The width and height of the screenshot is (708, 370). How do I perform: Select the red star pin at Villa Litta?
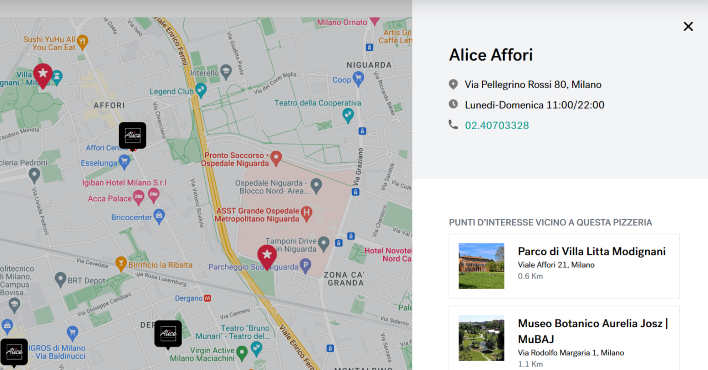[43, 75]
